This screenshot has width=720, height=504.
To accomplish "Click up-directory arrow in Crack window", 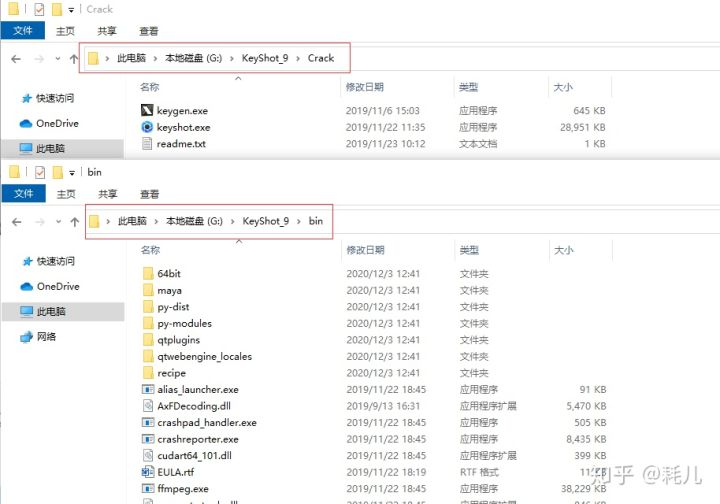I will [73, 59].
